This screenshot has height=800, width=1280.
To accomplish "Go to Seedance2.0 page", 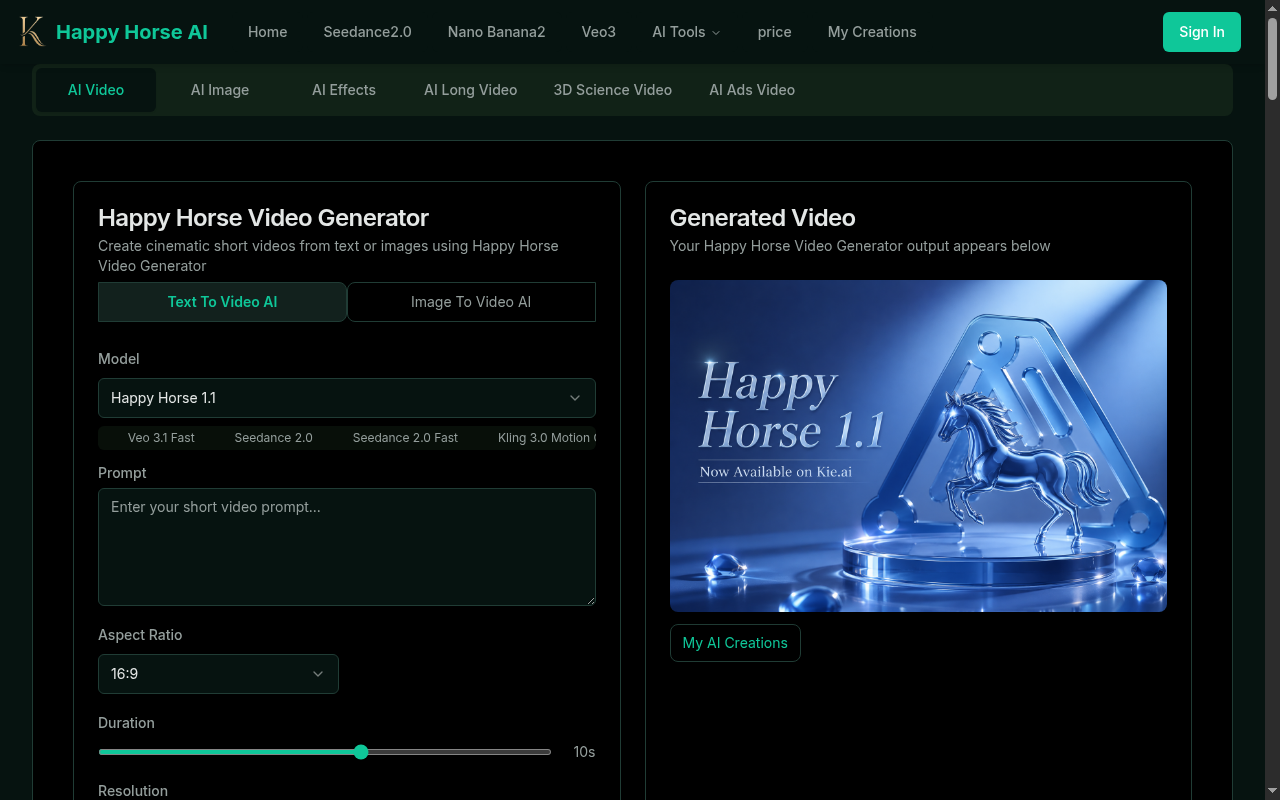I will [367, 32].
